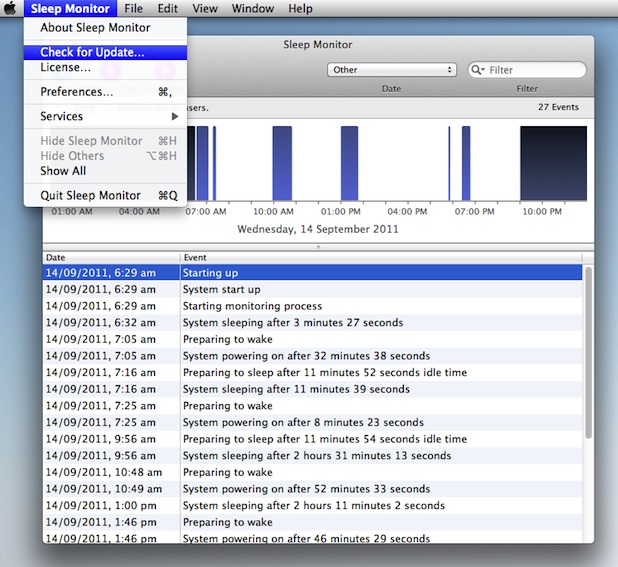Click the Date column header

tap(111, 258)
